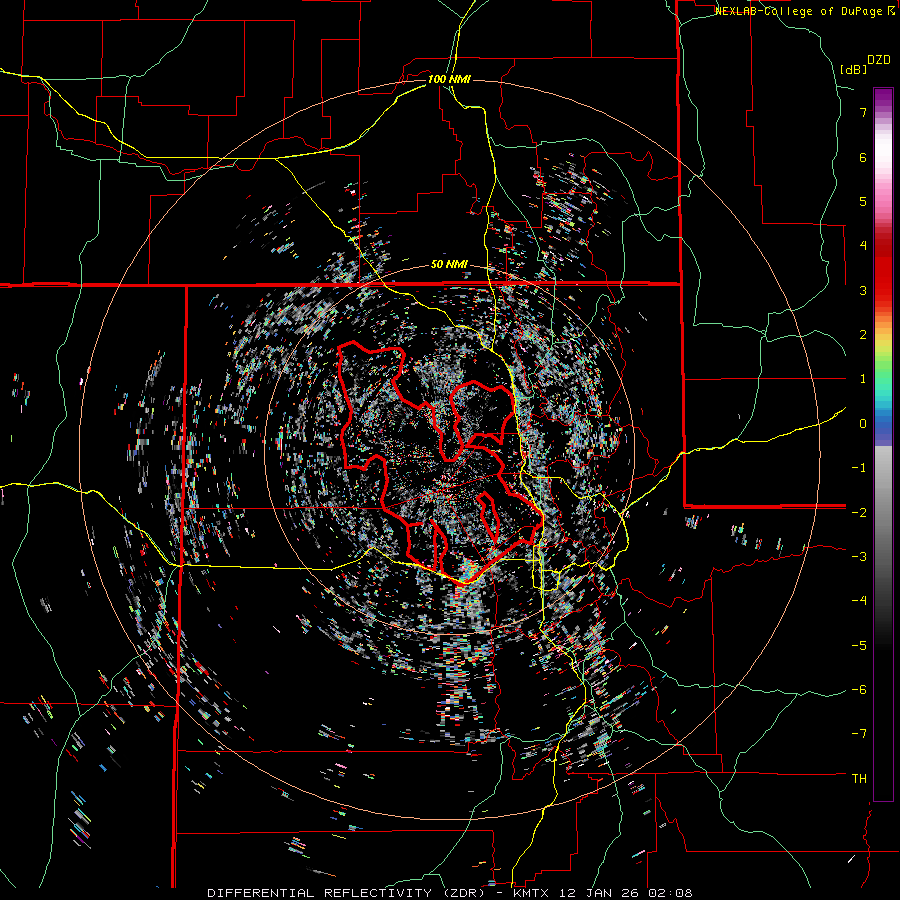This screenshot has height=900, width=900.
Task: Click the -7 value on the color scale
Action: pyautogui.click(x=859, y=734)
